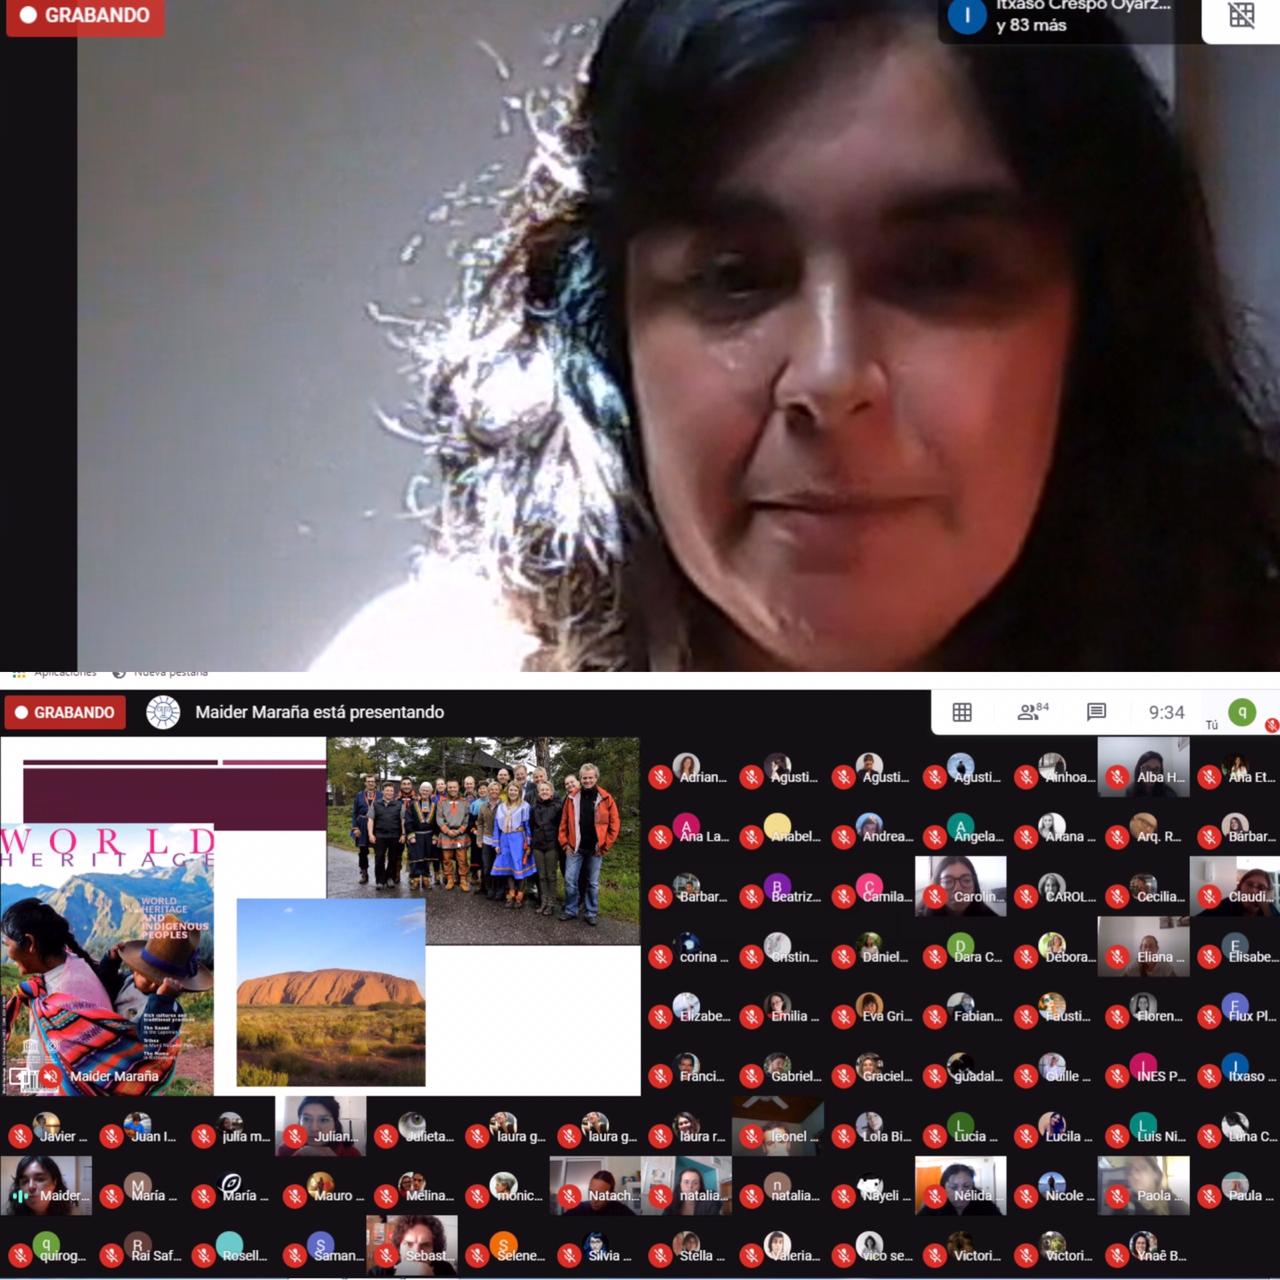Click the muted mic icon on Alba H. tile
This screenshot has height=1280, width=1280.
tap(1118, 777)
